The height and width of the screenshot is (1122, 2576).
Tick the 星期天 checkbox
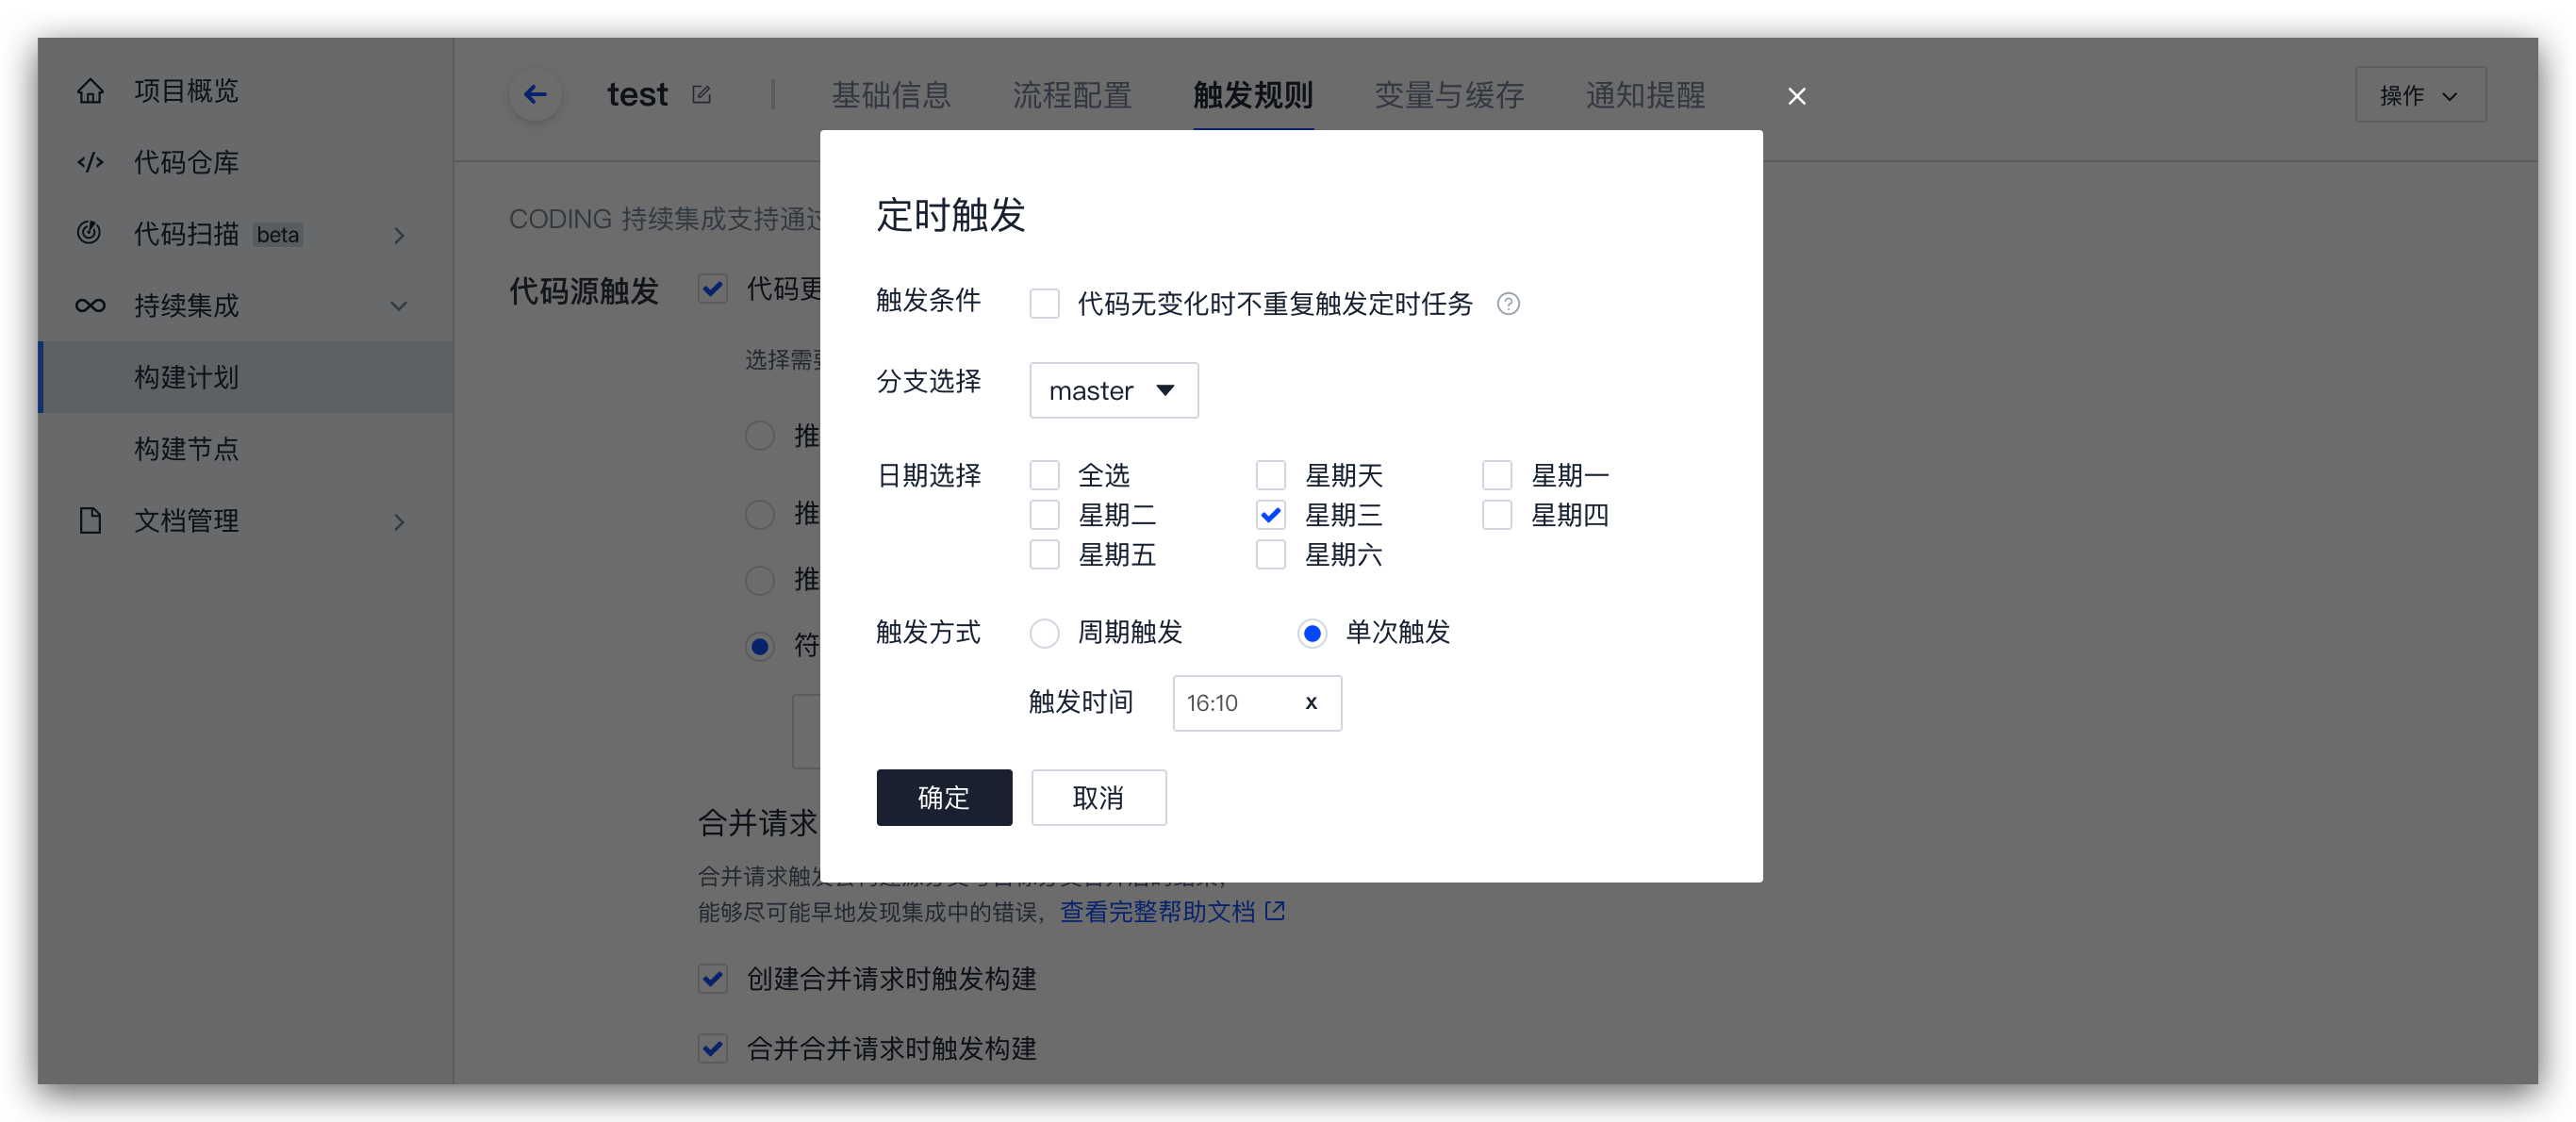tap(1270, 475)
